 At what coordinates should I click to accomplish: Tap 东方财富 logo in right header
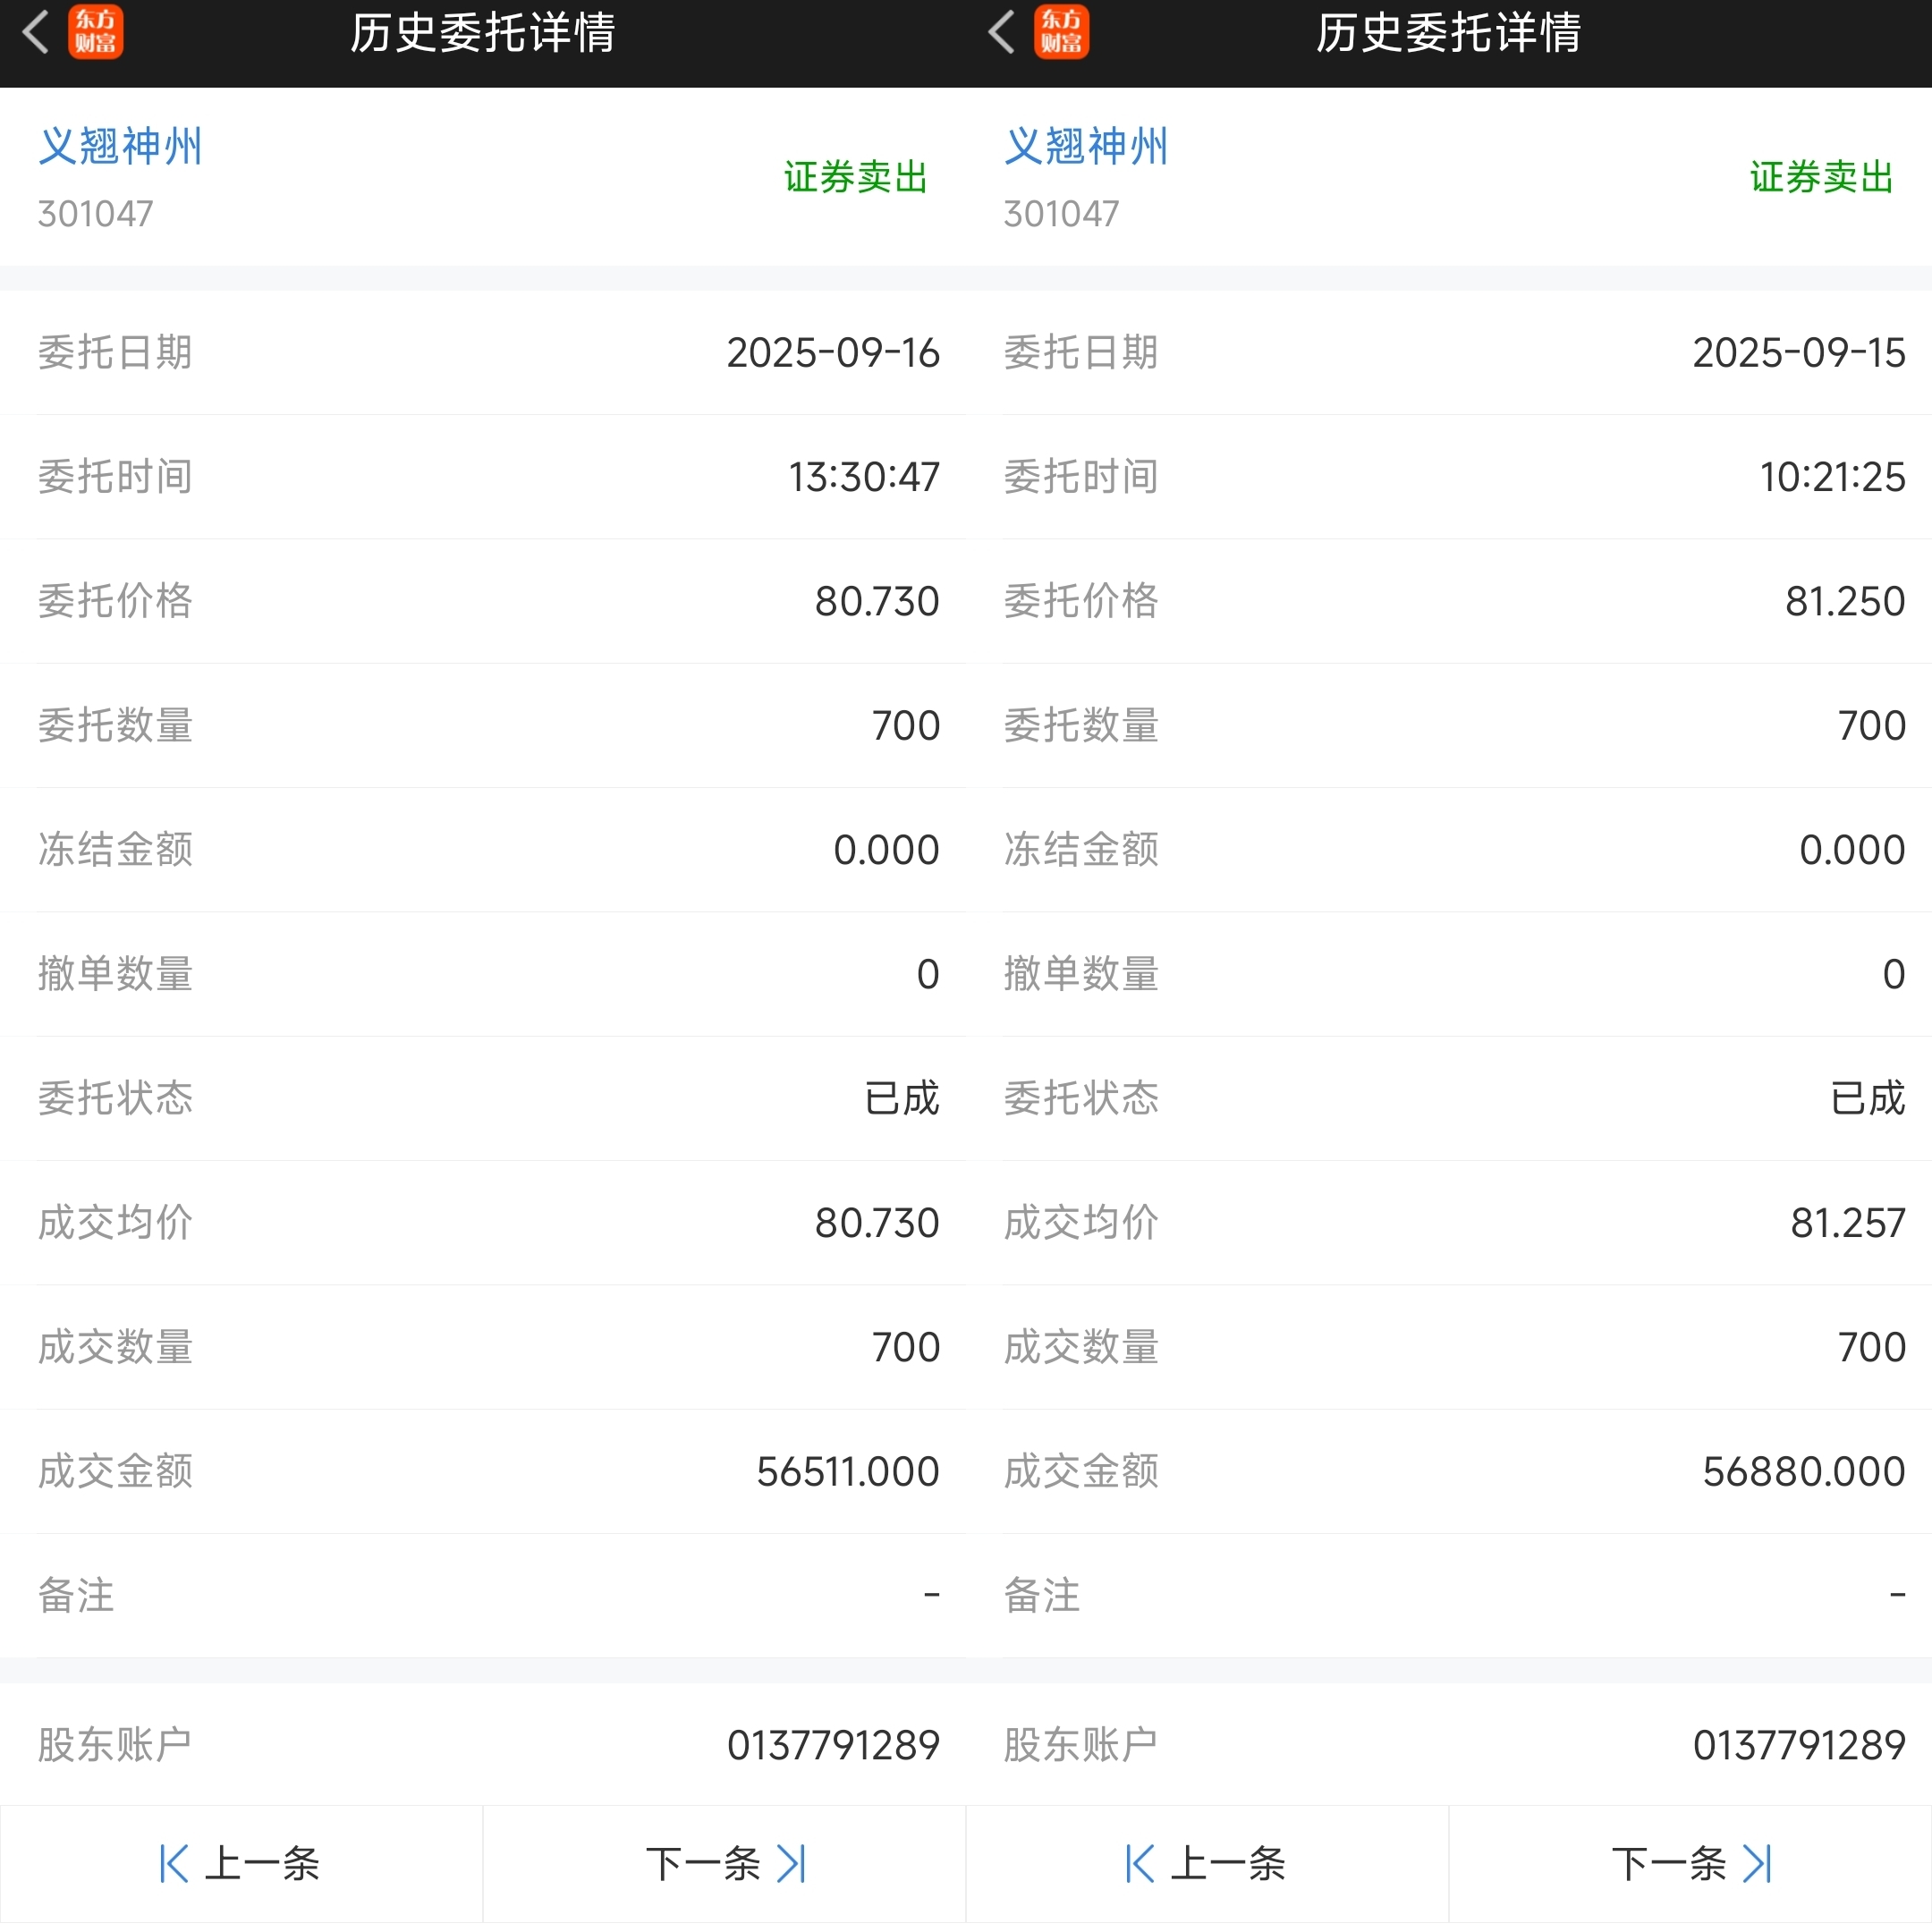tap(1061, 32)
